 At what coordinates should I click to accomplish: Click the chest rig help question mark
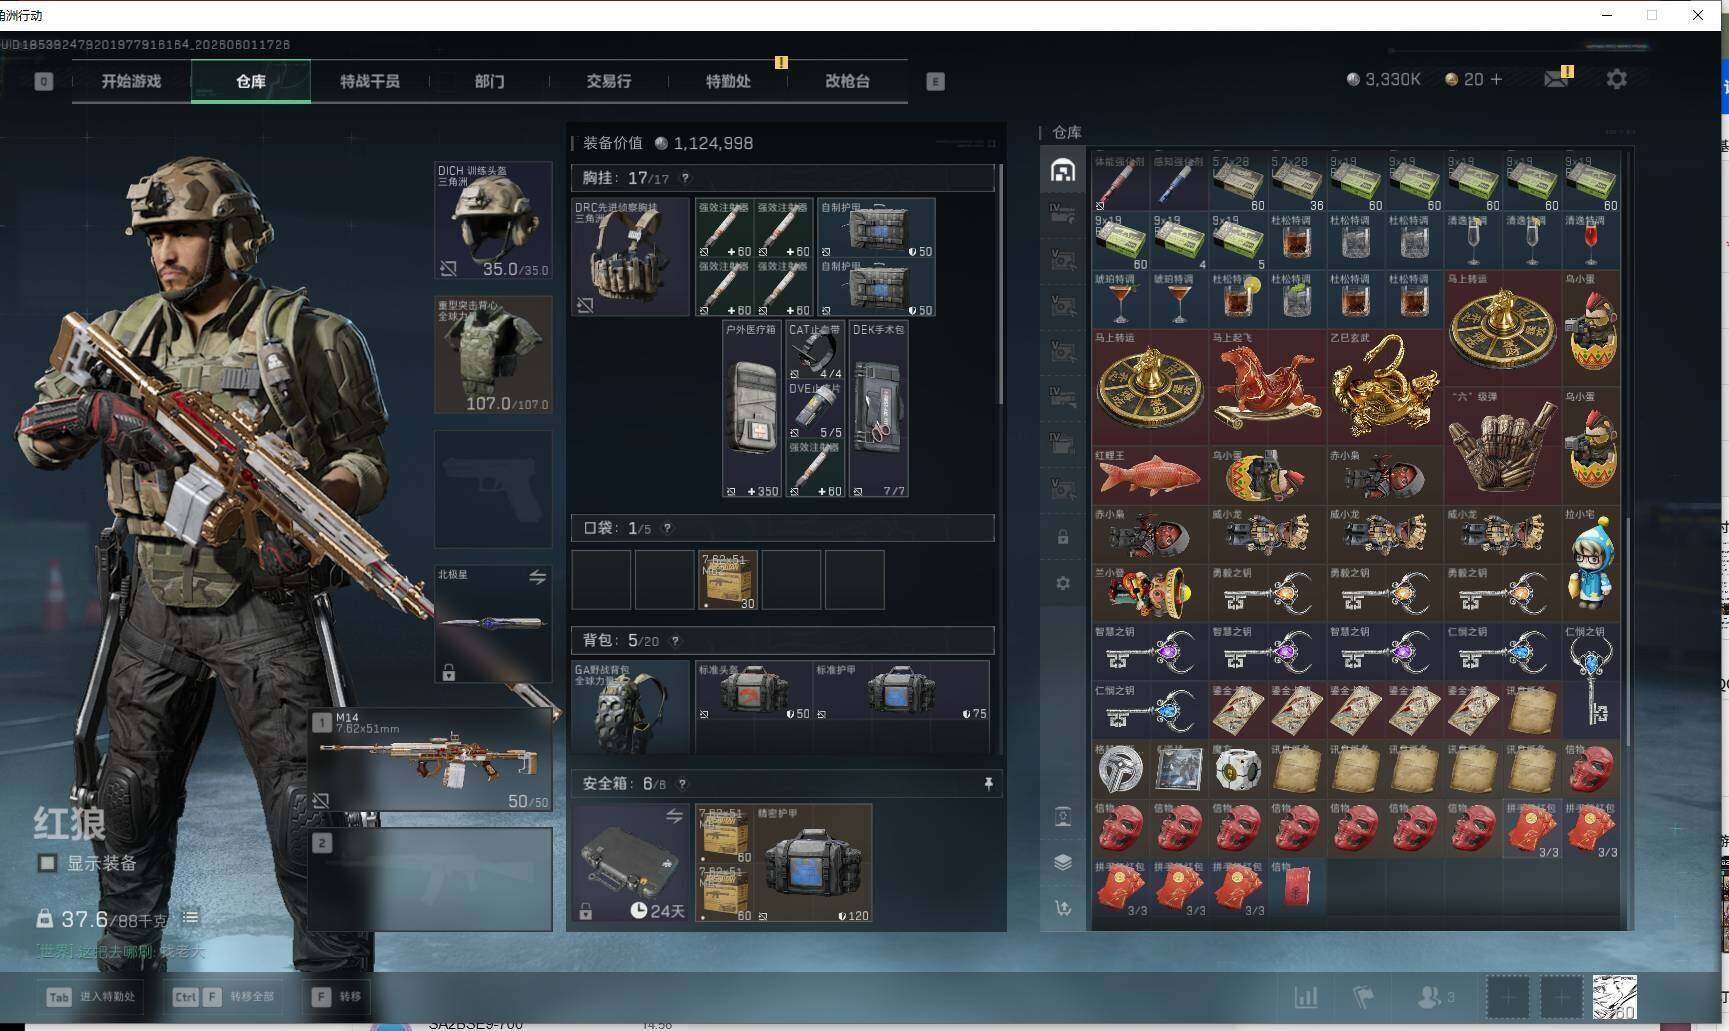click(x=685, y=178)
